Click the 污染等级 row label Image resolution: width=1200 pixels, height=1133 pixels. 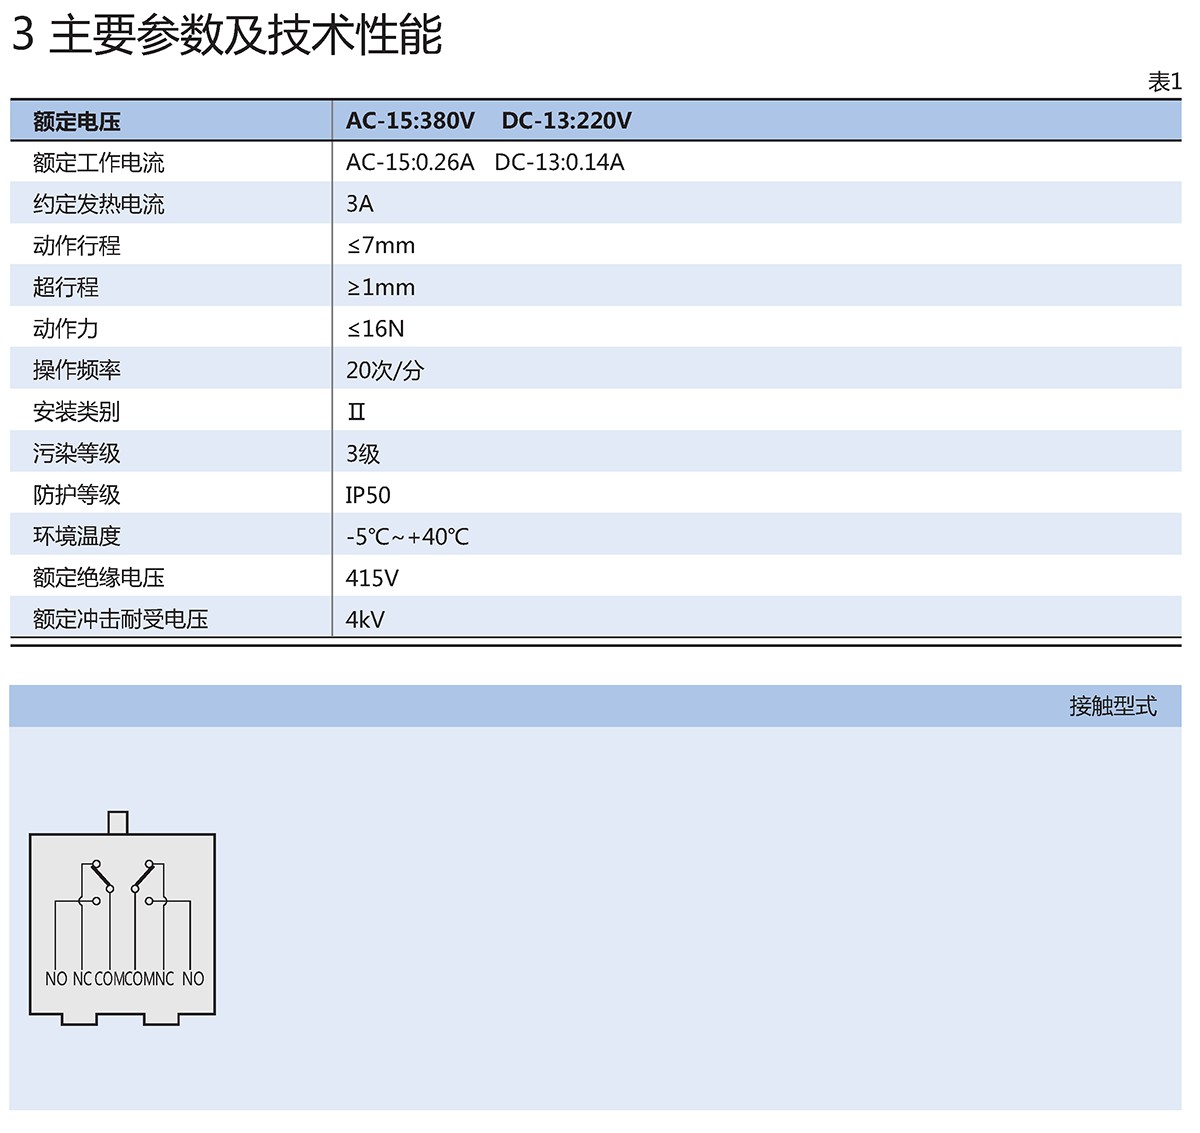(x=77, y=454)
